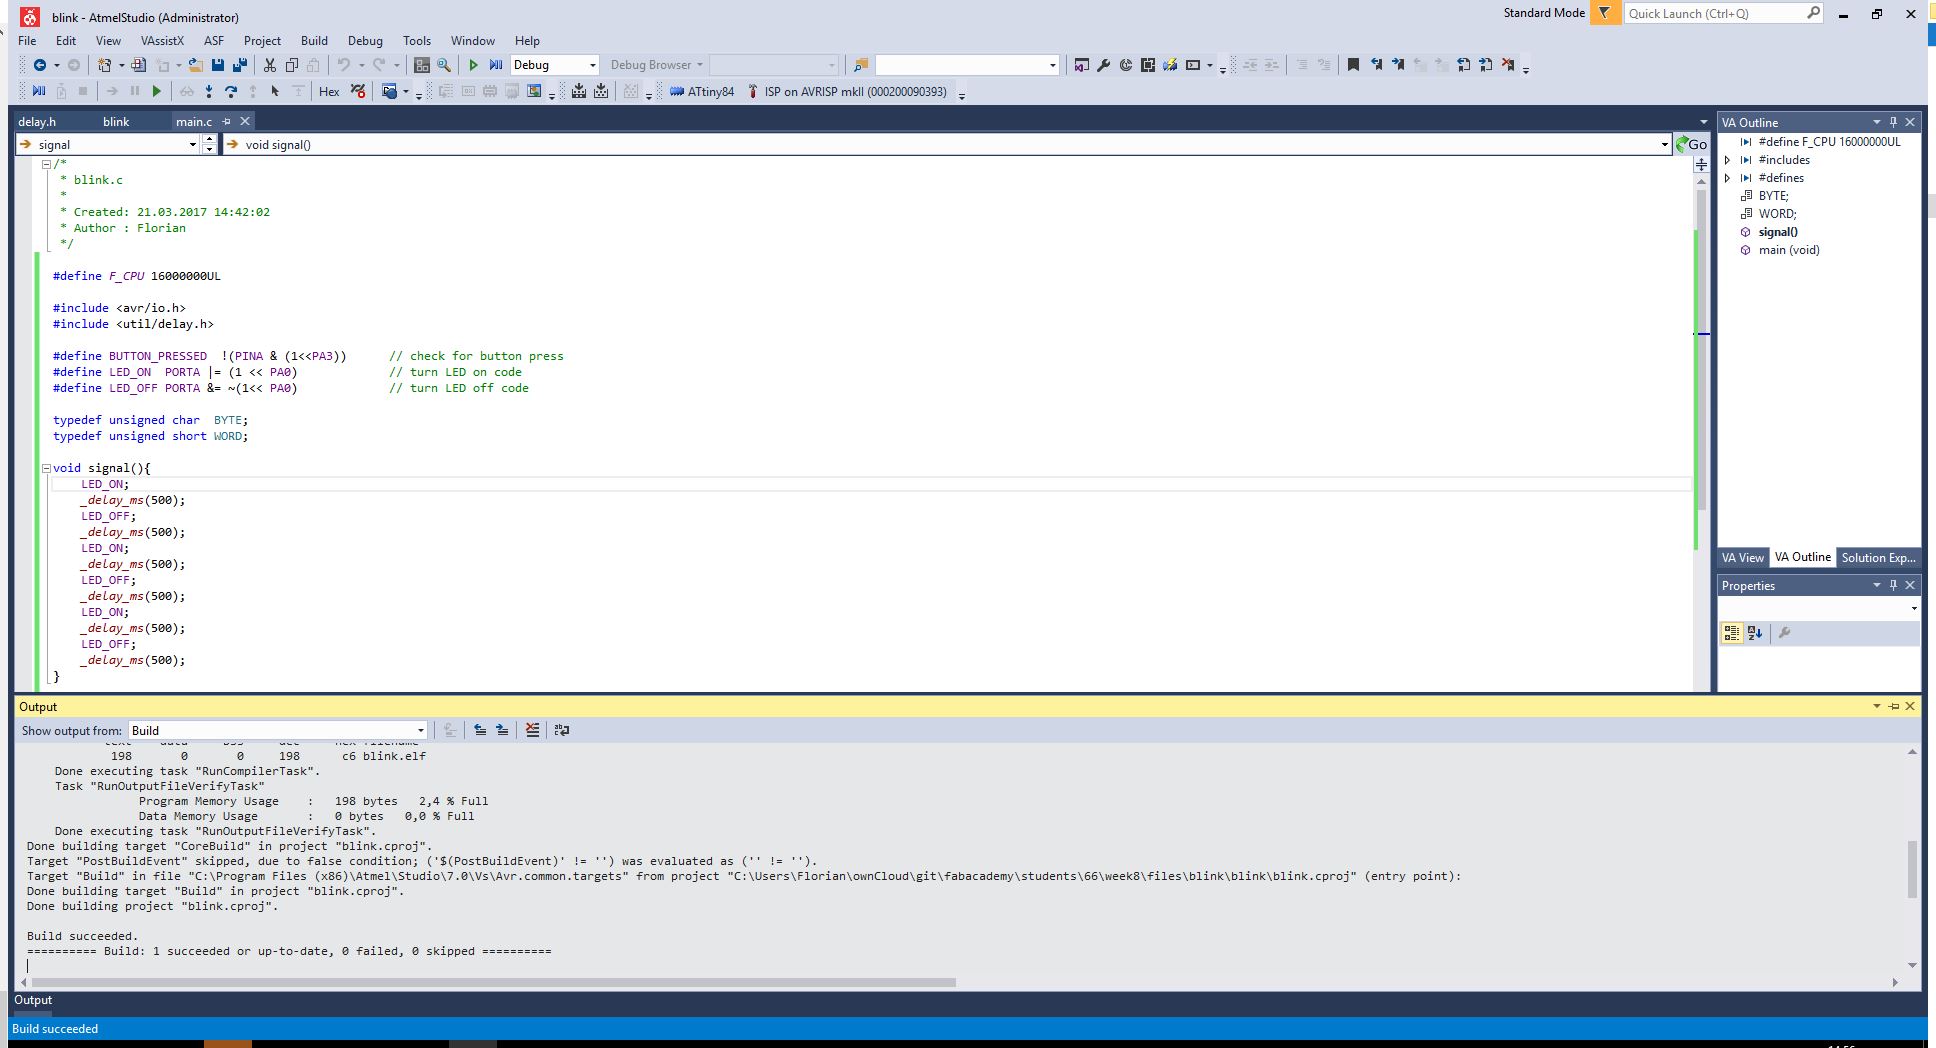Click the Find in Files magnifier icon
This screenshot has height=1048, width=1936.
pos(444,65)
